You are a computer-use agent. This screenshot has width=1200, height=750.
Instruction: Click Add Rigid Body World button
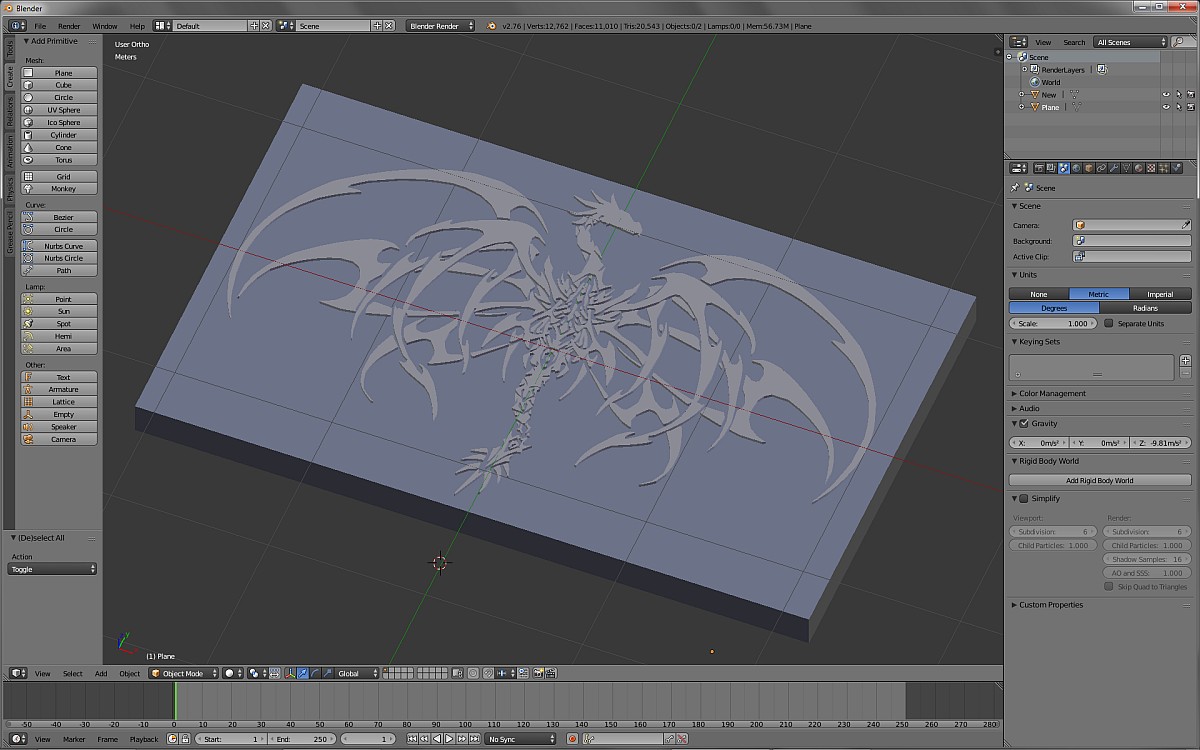click(x=1099, y=480)
